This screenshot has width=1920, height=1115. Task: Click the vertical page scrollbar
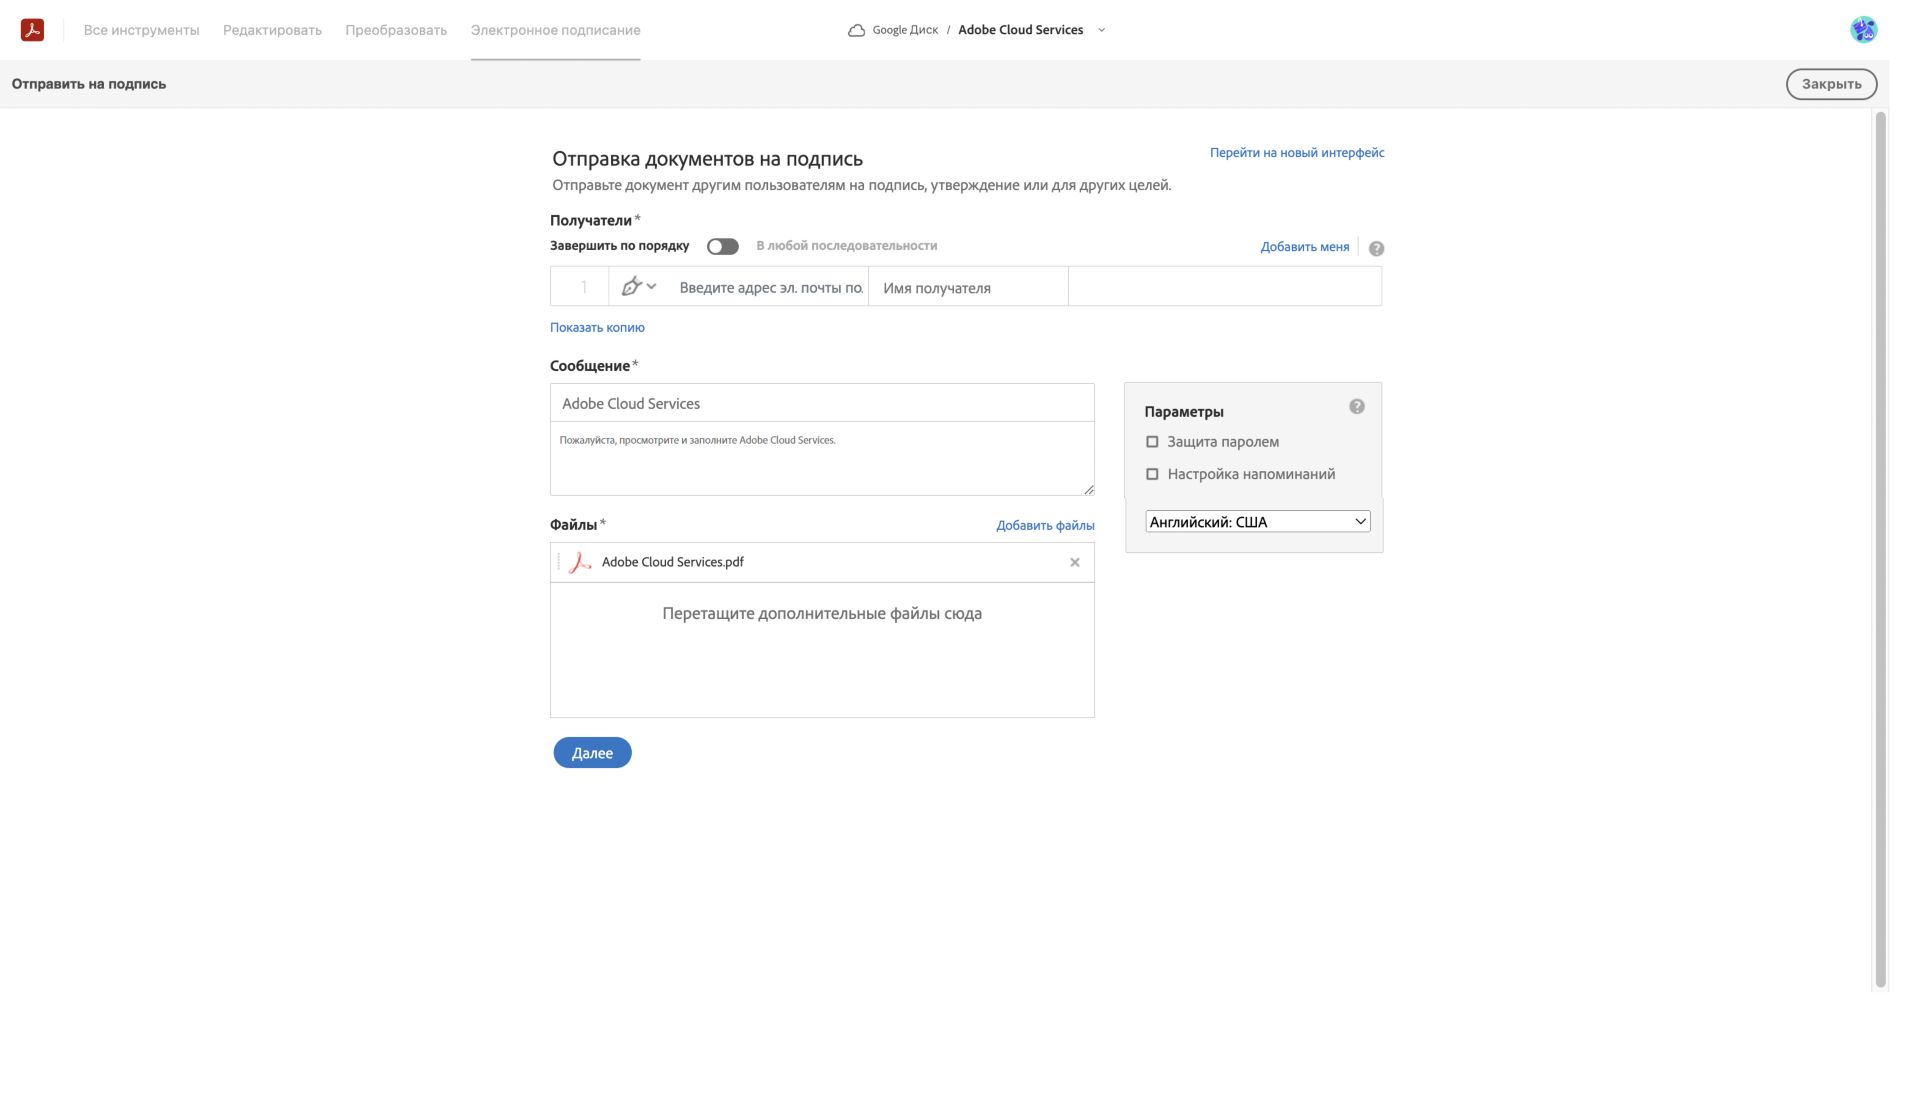(1880, 550)
